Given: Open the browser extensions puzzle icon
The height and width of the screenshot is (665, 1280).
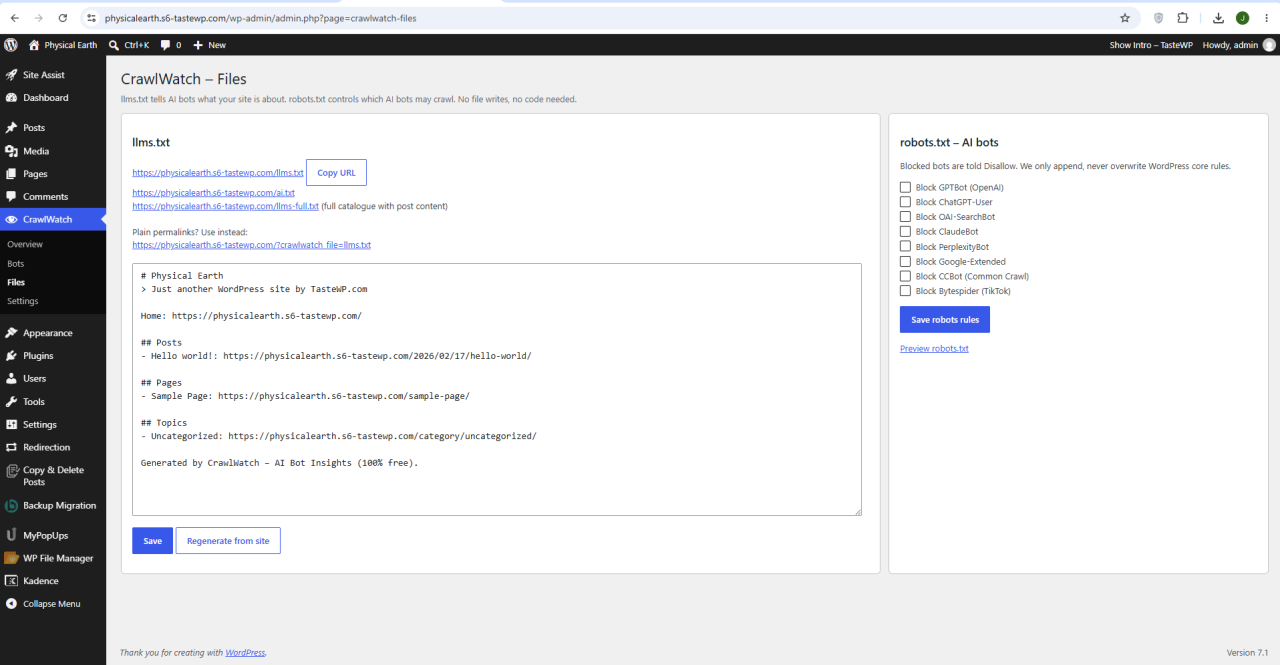Looking at the screenshot, I should [x=1183, y=18].
